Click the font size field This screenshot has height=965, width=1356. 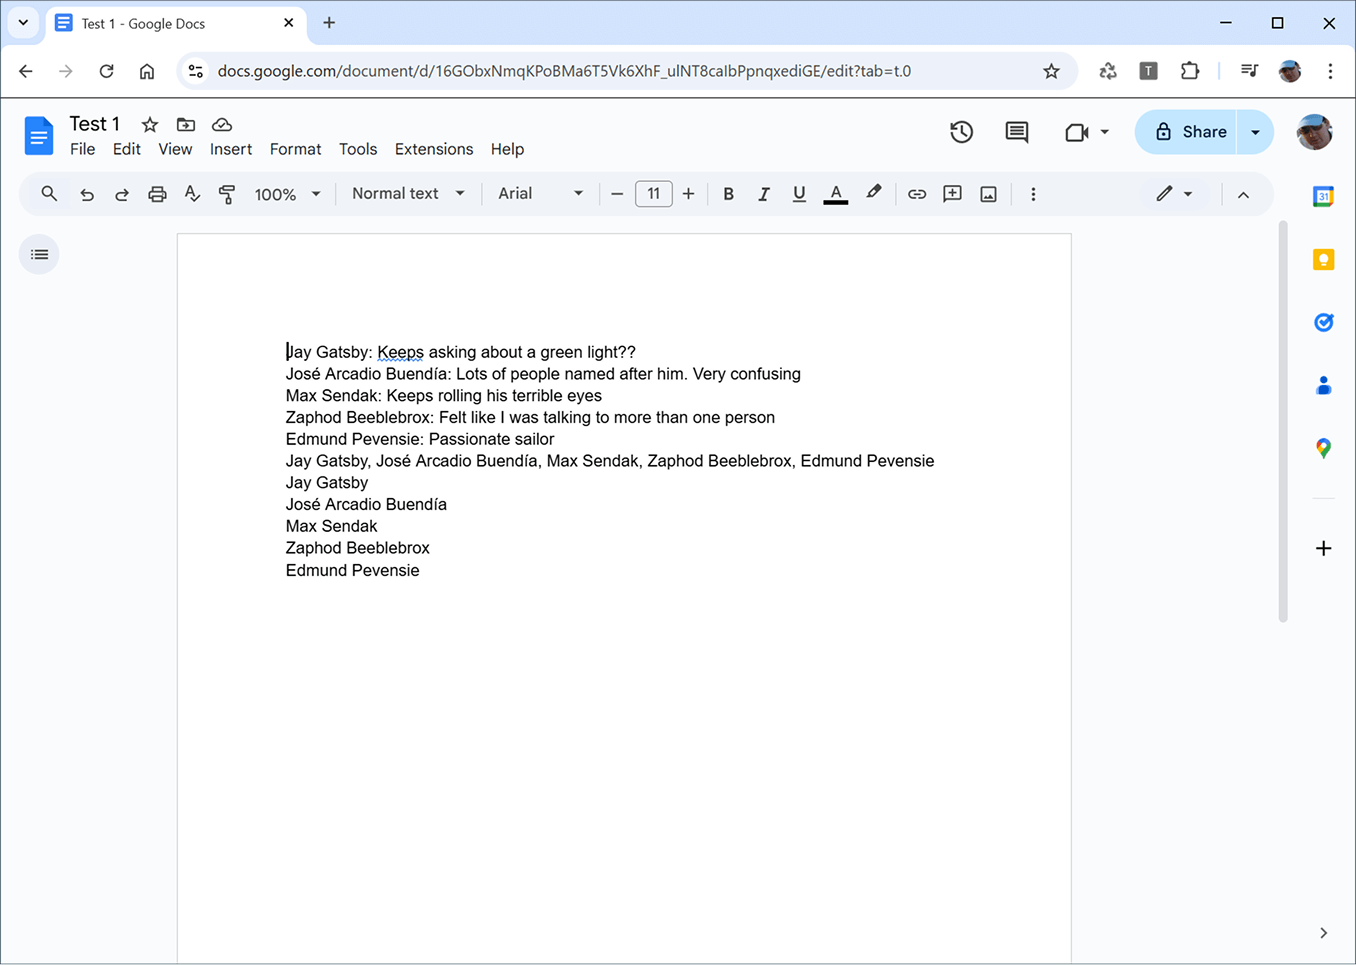[653, 194]
